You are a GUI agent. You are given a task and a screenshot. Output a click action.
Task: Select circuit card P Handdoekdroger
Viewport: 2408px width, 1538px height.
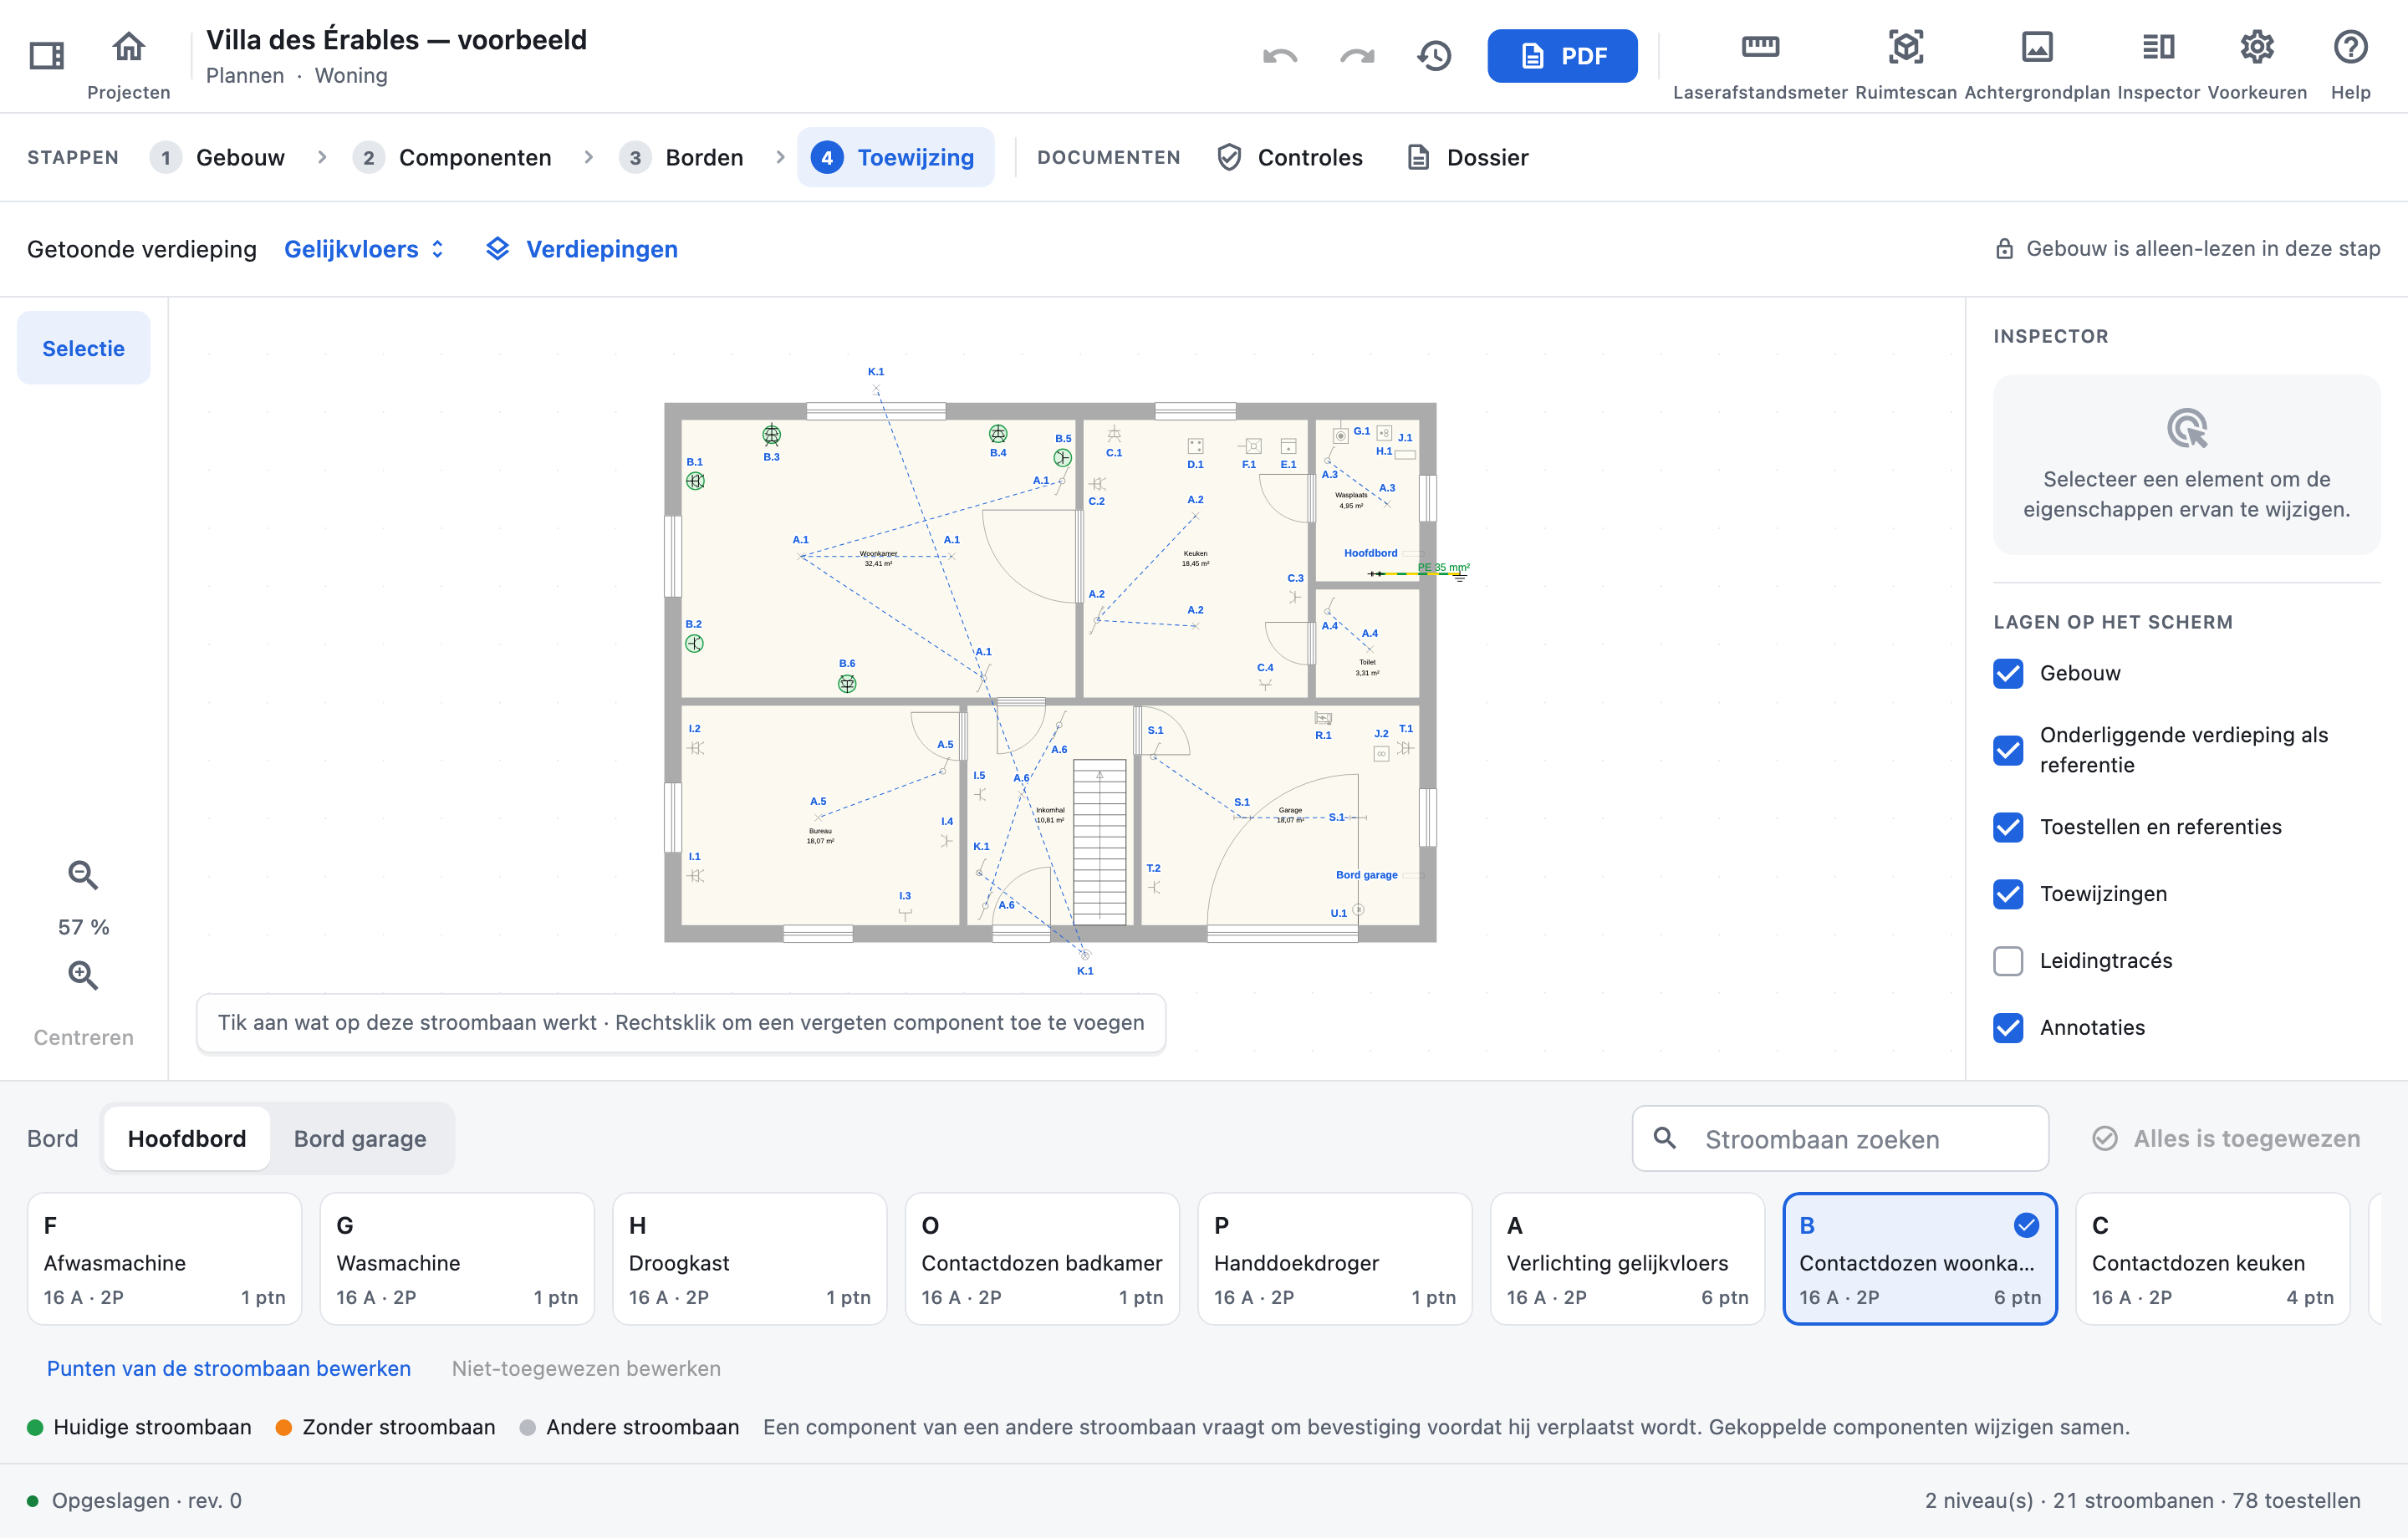(x=1335, y=1259)
